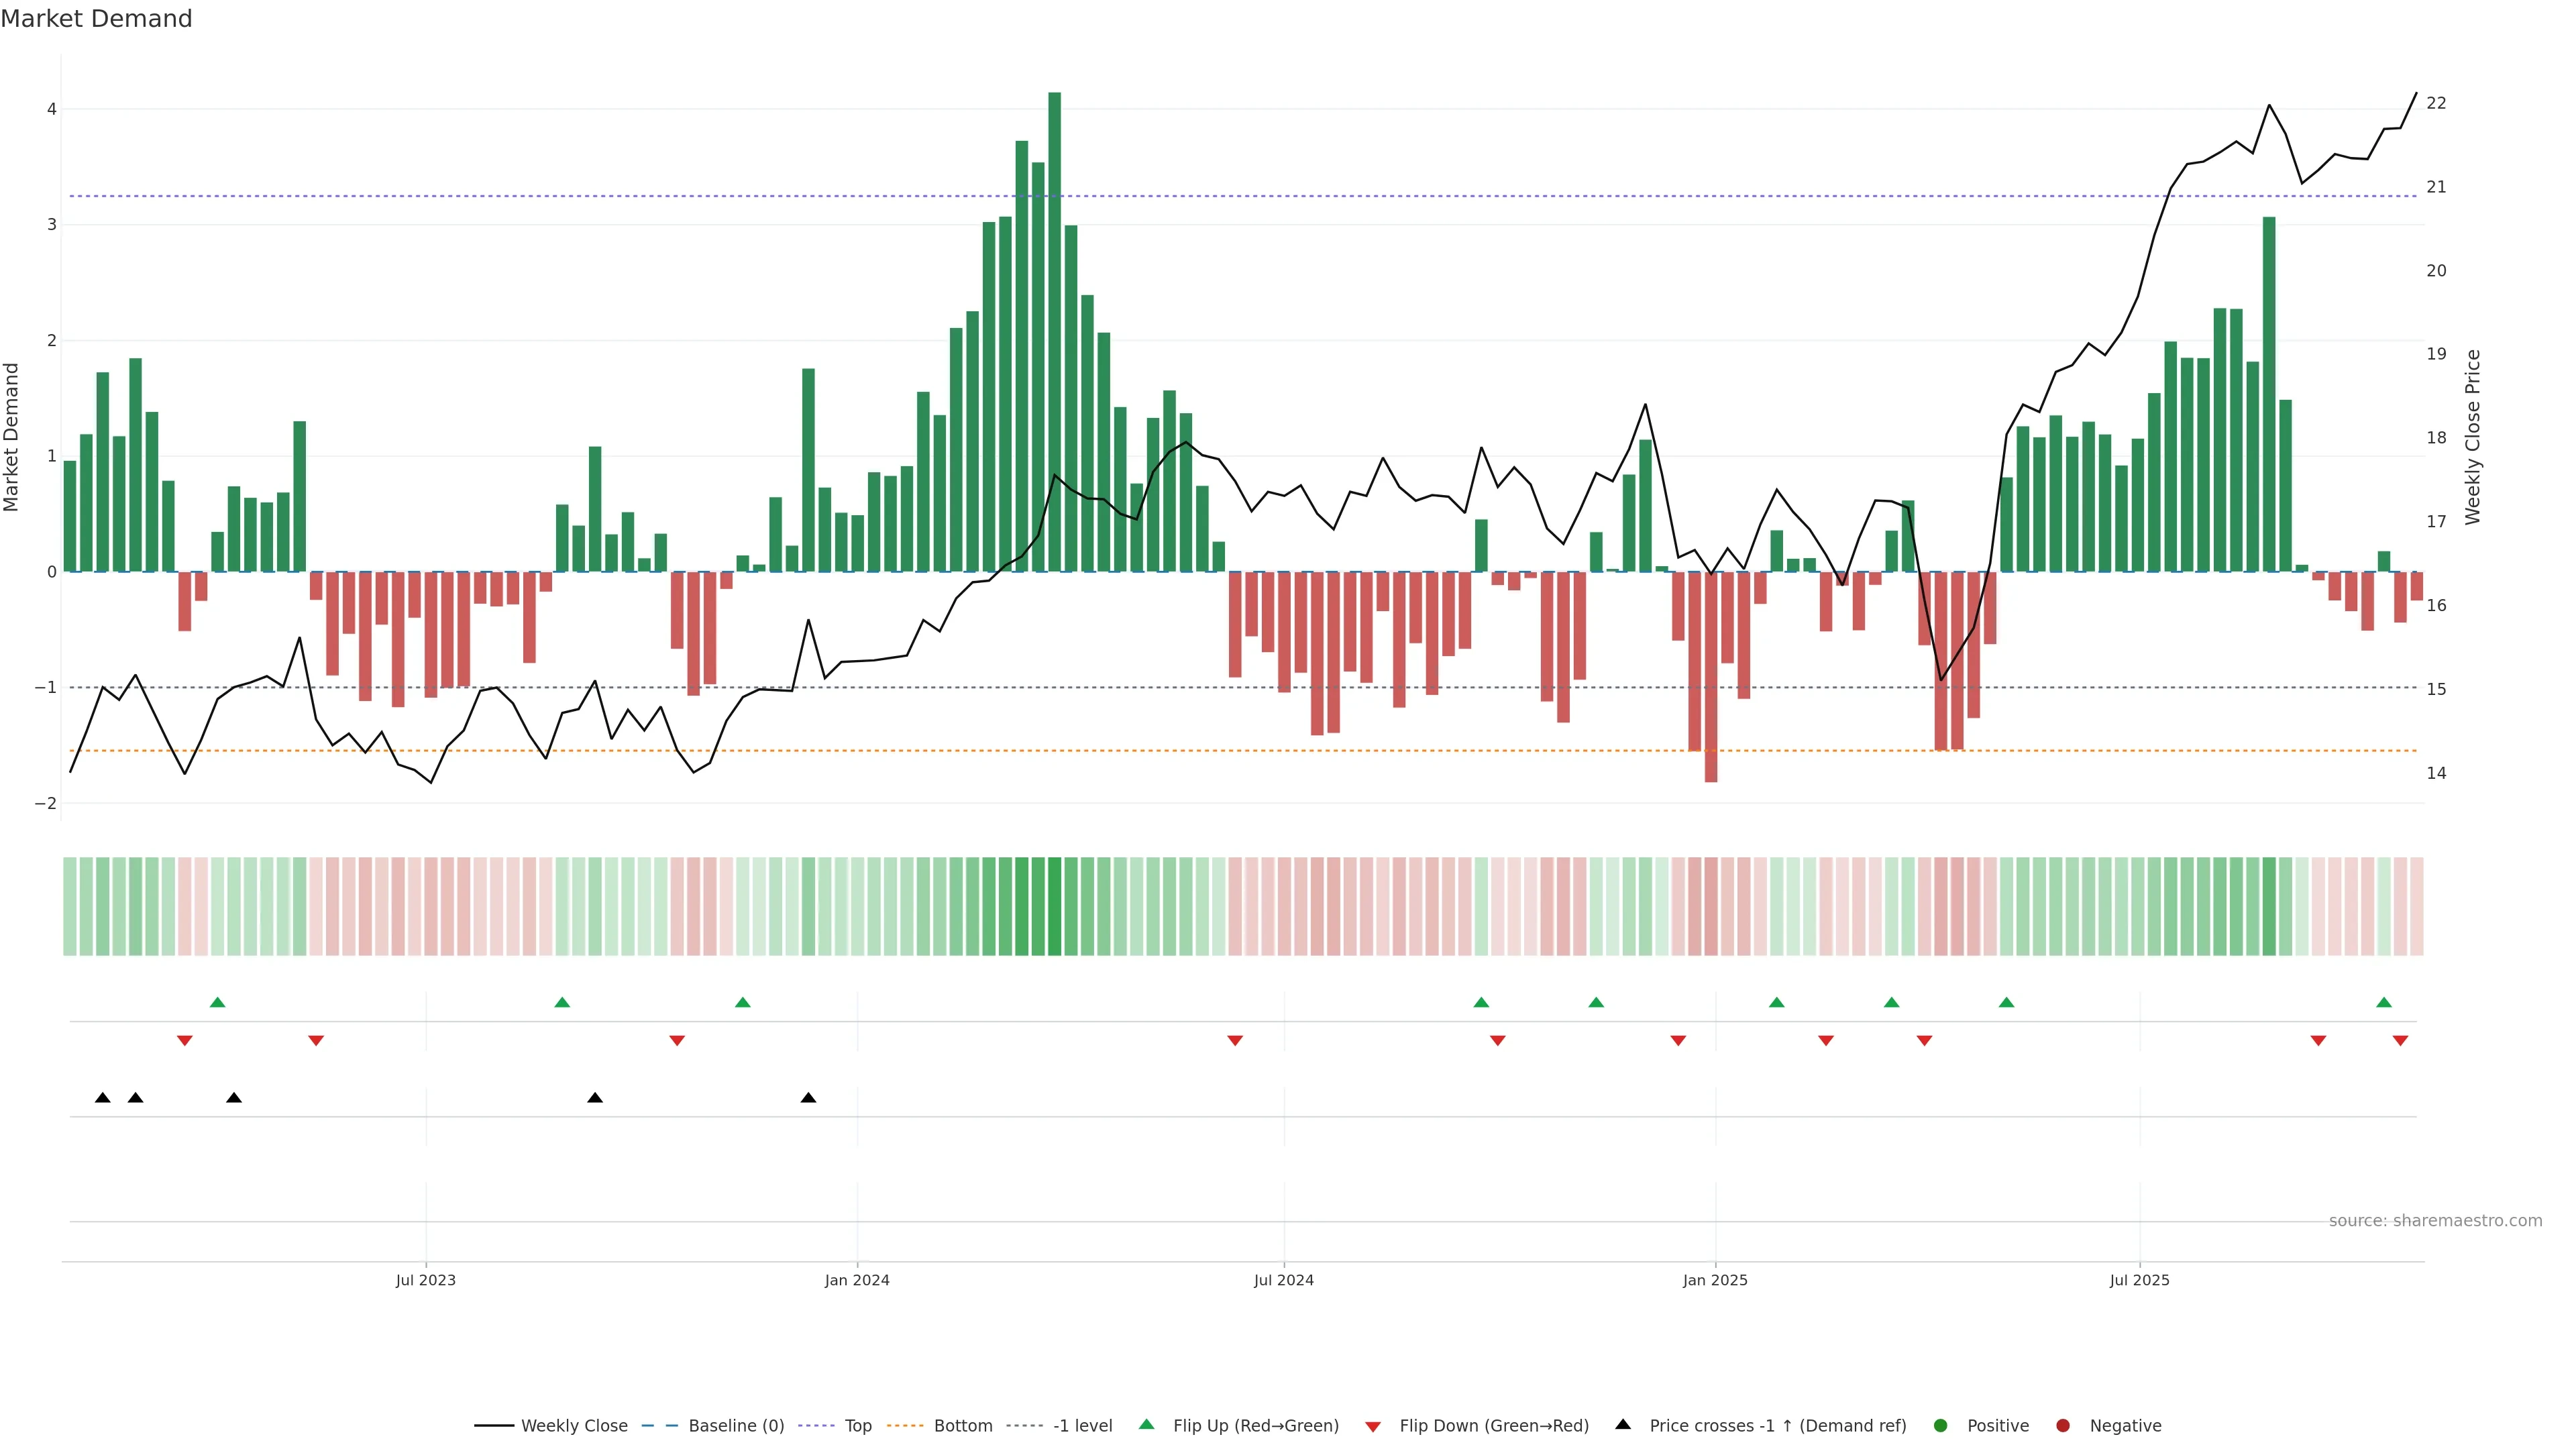The image size is (2576, 1449).
Task: Click the rightmost green flip-up marker
Action: coord(2384,1002)
